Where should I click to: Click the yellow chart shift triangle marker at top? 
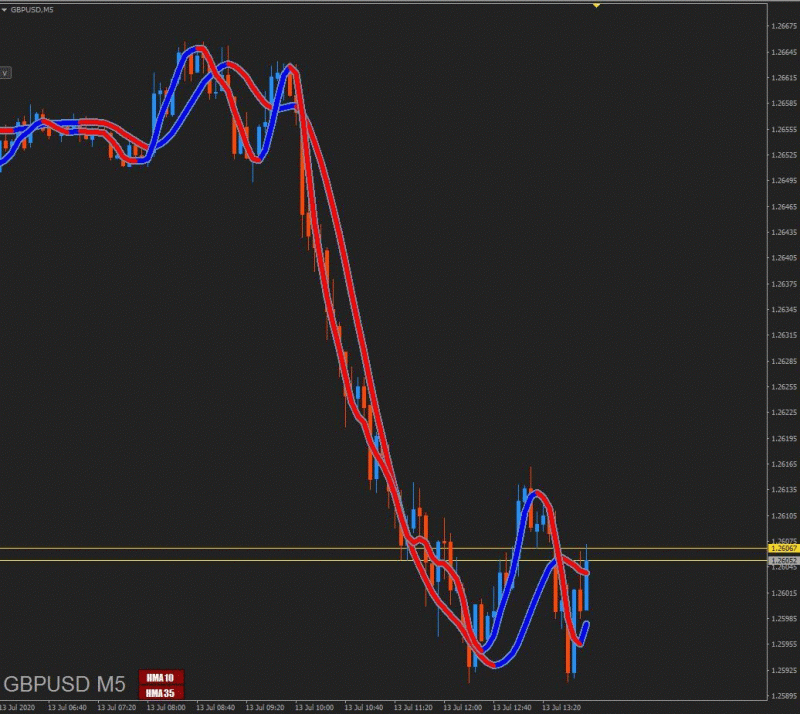(x=596, y=5)
